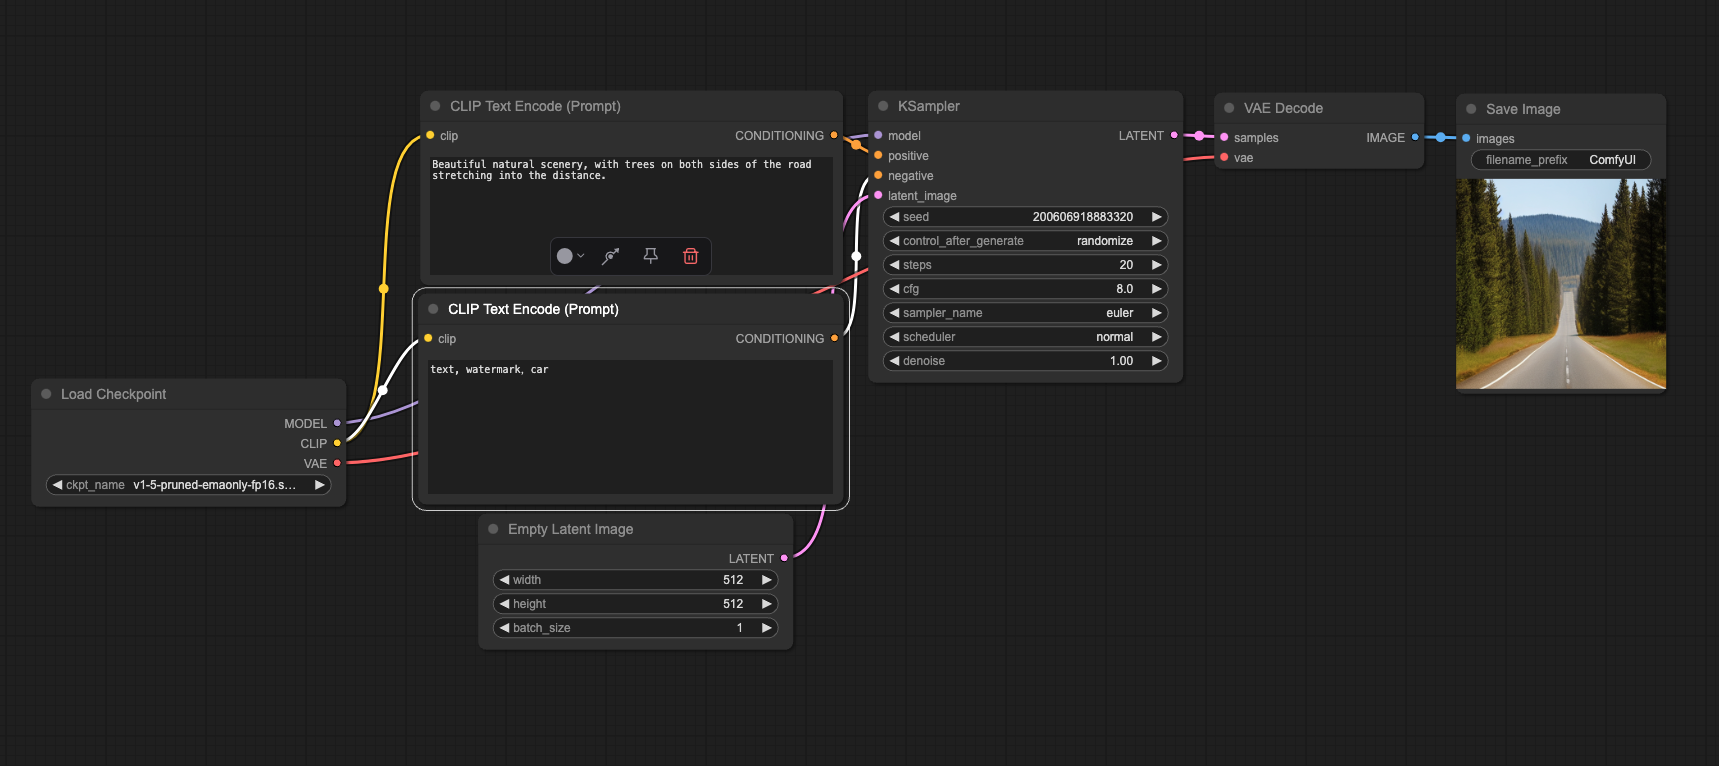1719x766 pixels.
Task: Click the positive input socket on KSampler
Action: pos(878,155)
